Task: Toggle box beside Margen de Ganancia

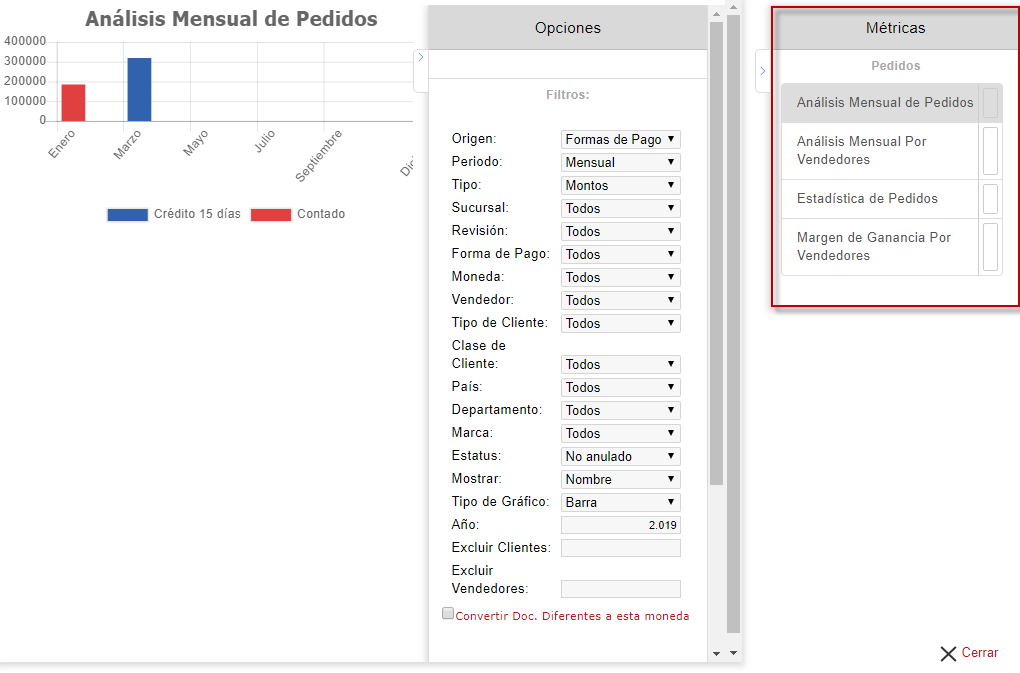Action: [x=991, y=247]
